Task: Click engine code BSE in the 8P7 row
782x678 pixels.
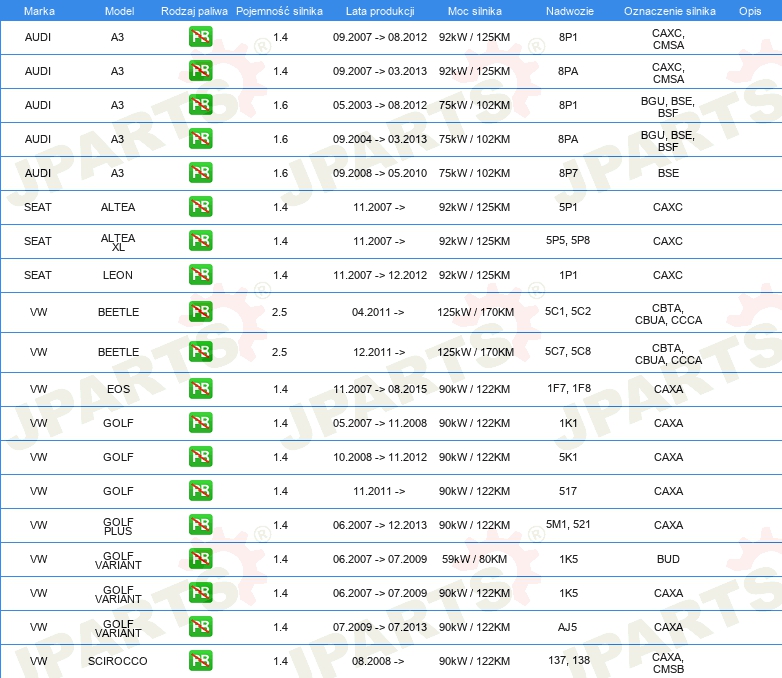Action: 668,173
